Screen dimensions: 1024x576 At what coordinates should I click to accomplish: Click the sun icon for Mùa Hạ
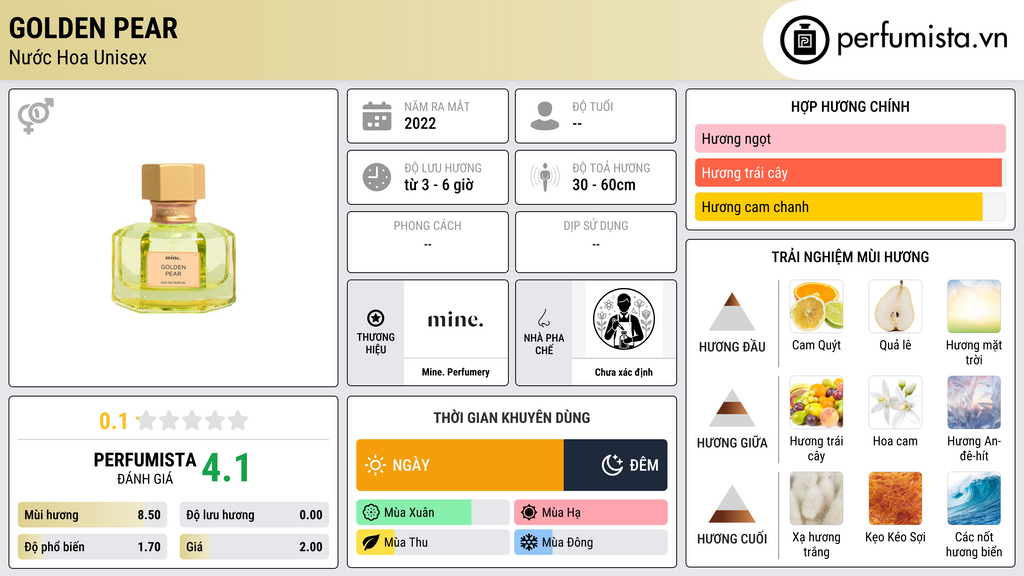(x=529, y=513)
